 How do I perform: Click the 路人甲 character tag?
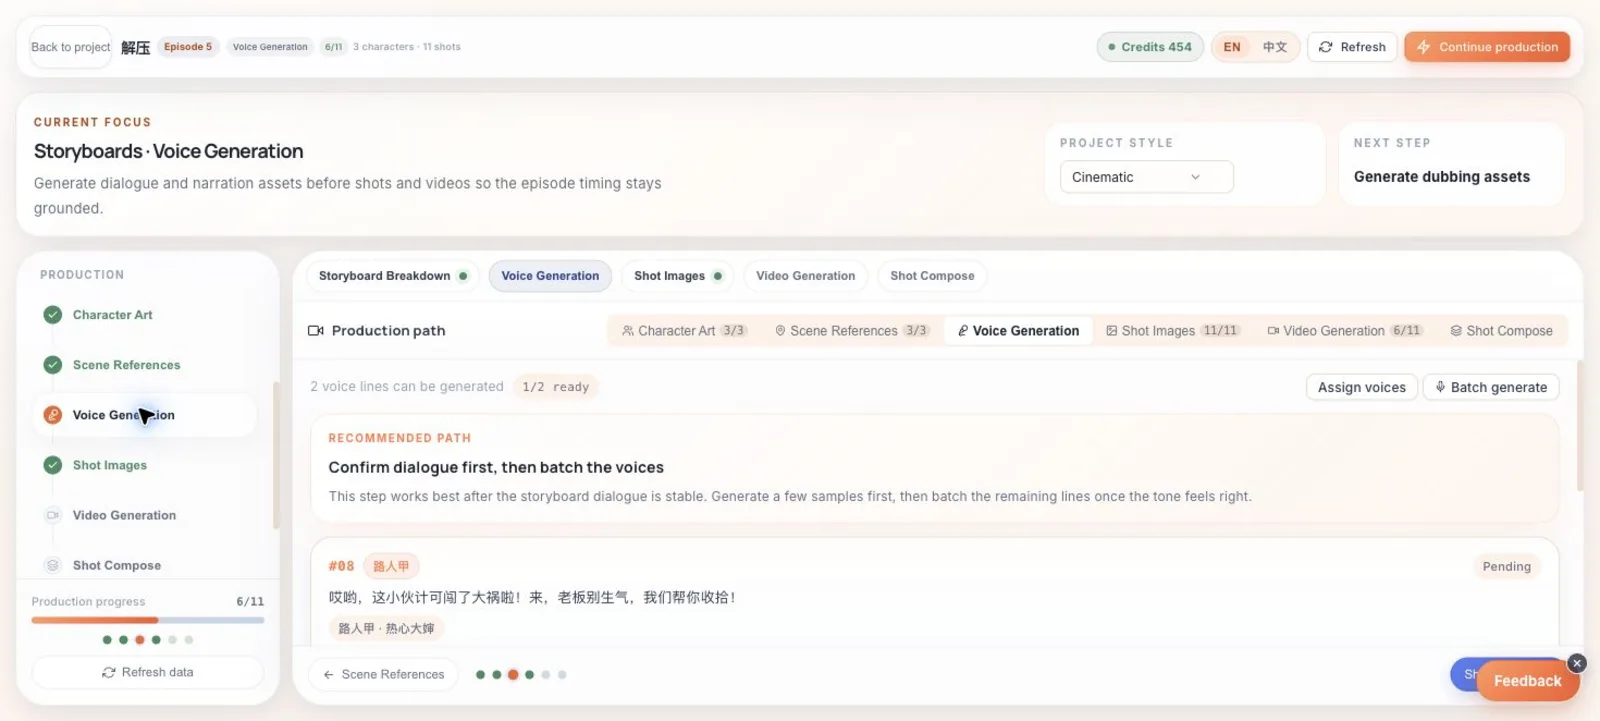coord(391,566)
